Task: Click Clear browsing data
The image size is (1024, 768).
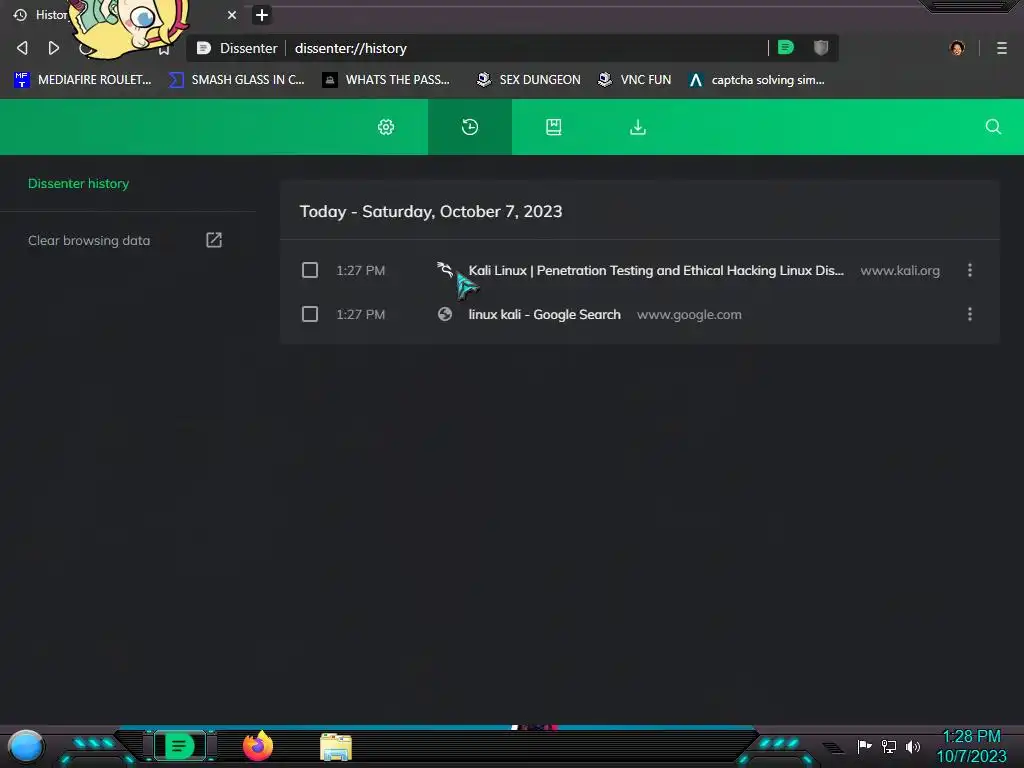Action: [x=89, y=240]
